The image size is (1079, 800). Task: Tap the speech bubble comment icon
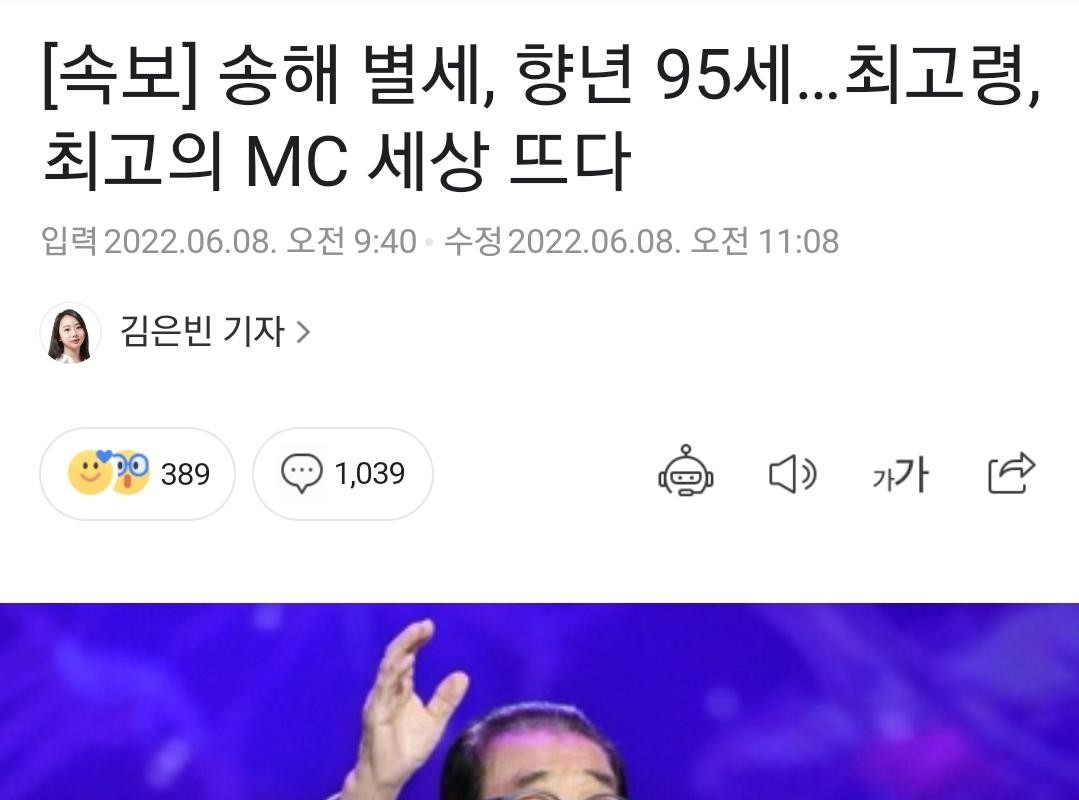[301, 473]
